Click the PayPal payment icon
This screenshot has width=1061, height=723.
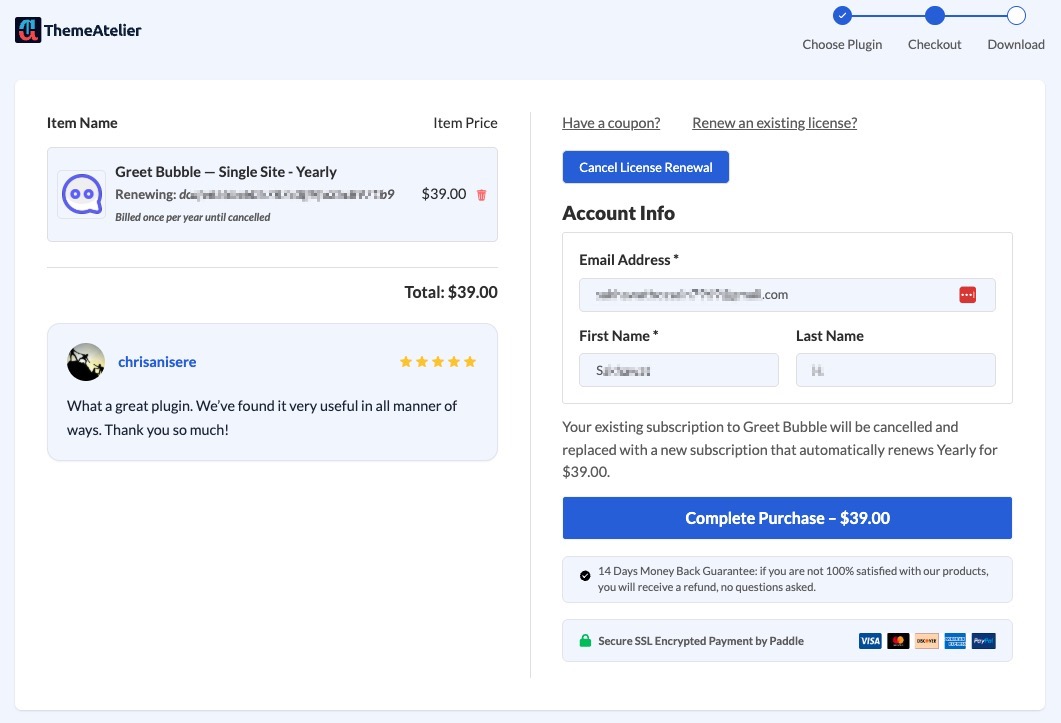(x=983, y=641)
